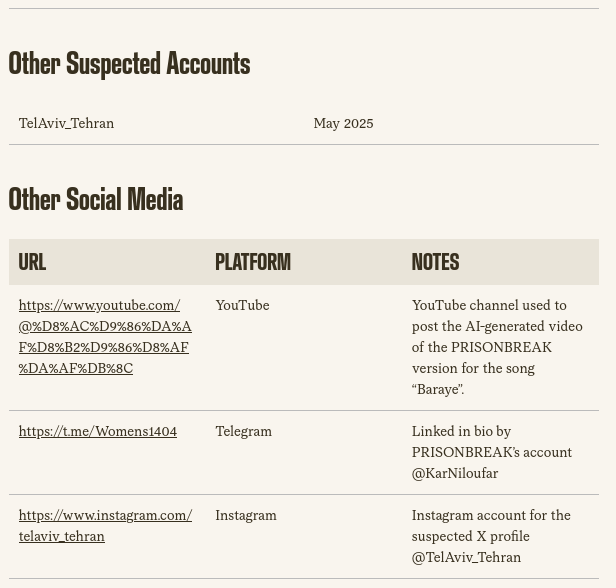Click the URL column header
Screen dimensions: 616x588
click(x=32, y=262)
